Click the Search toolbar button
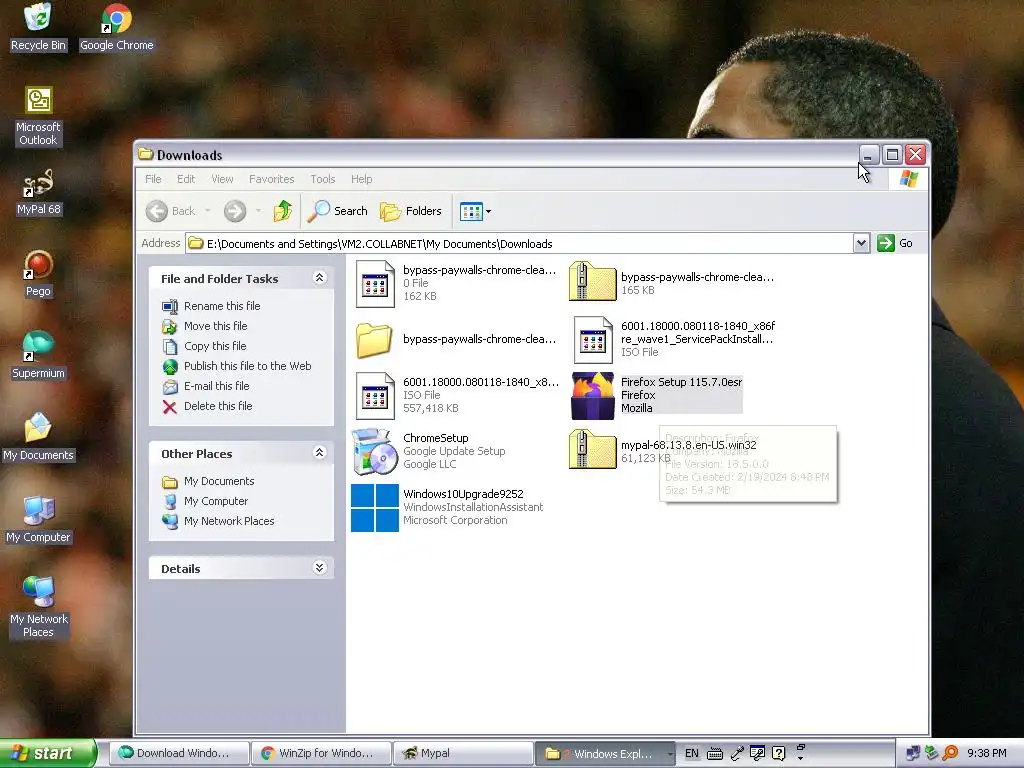Screen dimensions: 1024x768 click(338, 210)
